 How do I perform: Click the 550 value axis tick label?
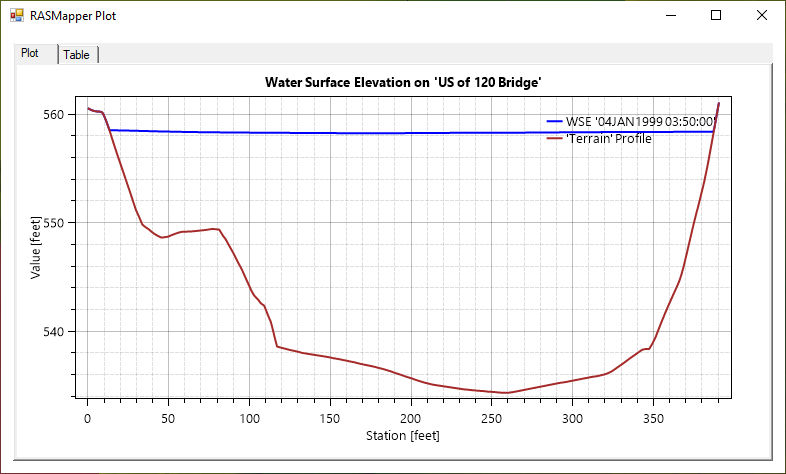54,223
